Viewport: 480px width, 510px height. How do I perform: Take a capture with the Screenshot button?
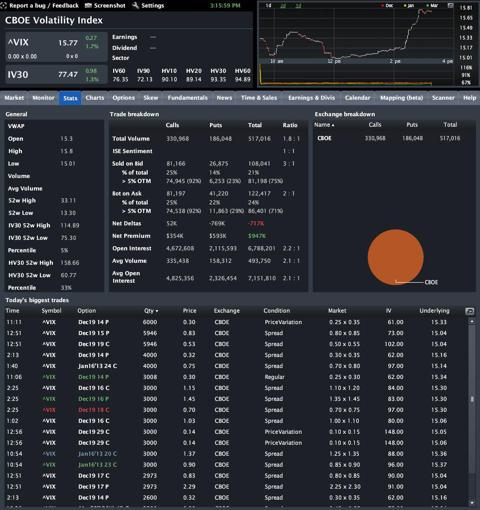105,5
